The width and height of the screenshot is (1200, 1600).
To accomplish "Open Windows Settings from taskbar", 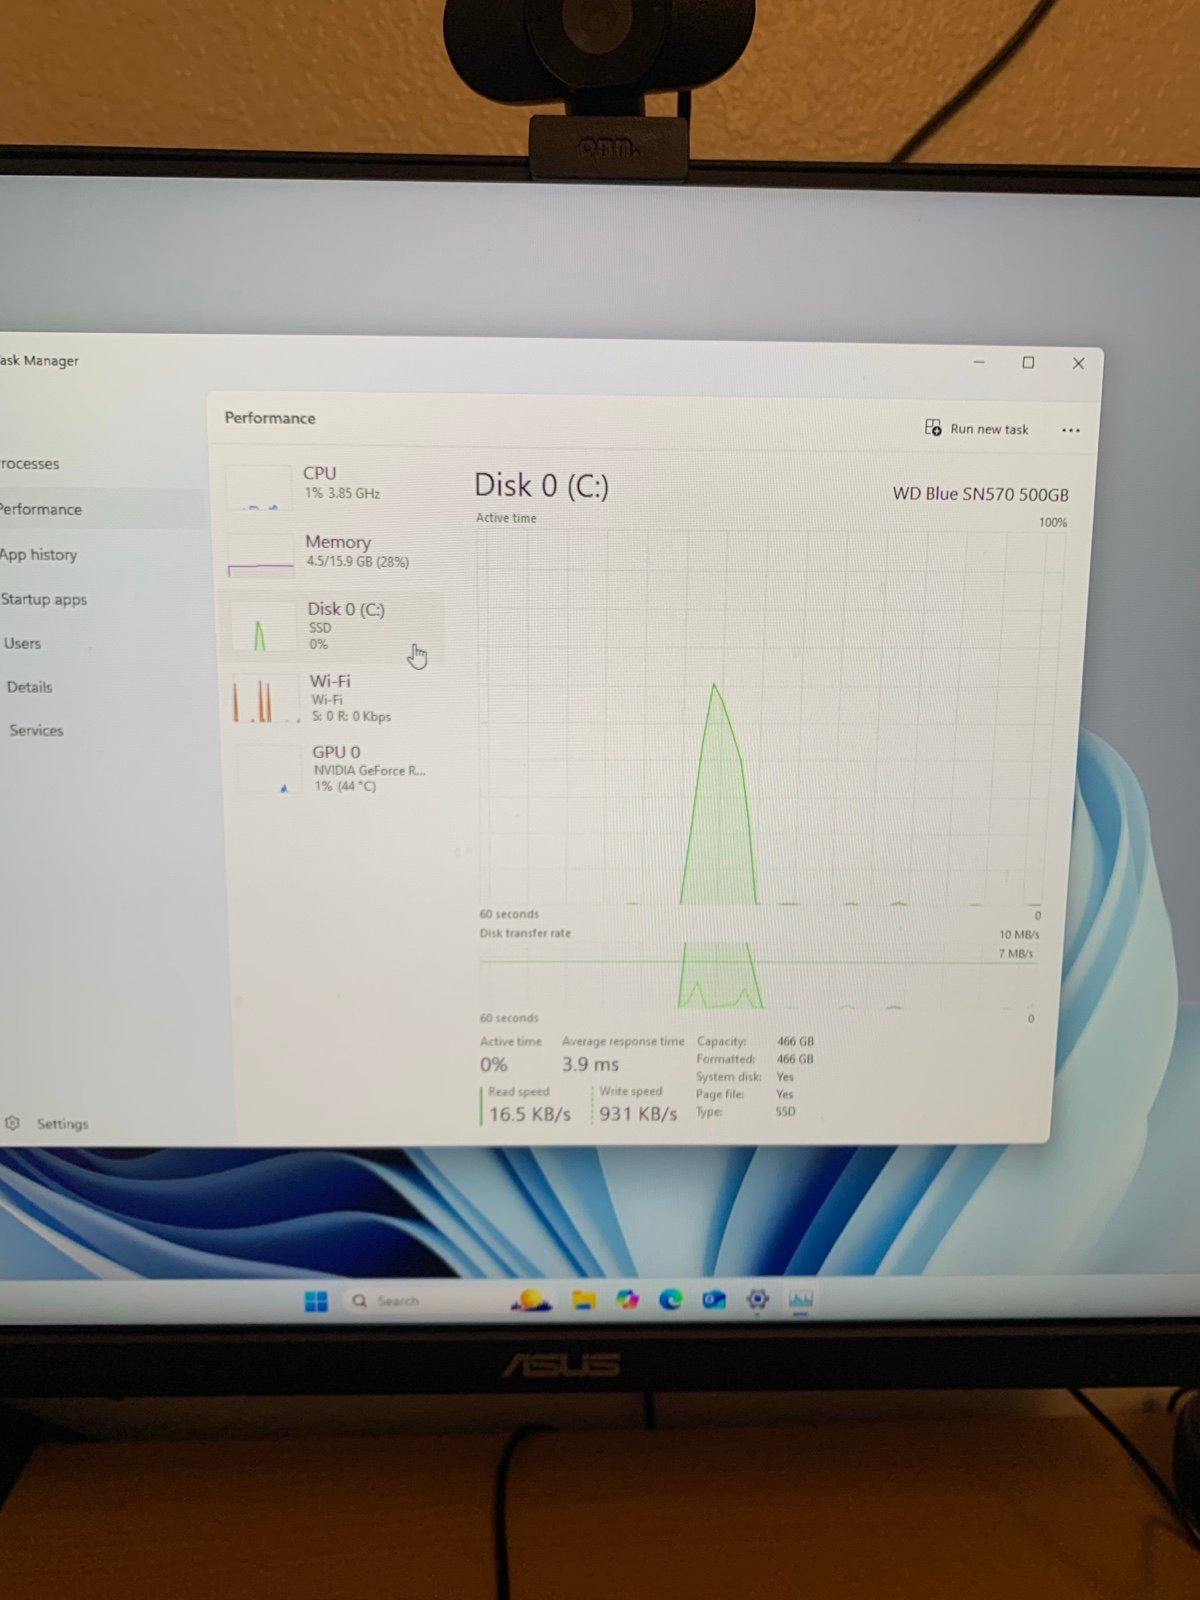I will pyautogui.click(x=758, y=1300).
